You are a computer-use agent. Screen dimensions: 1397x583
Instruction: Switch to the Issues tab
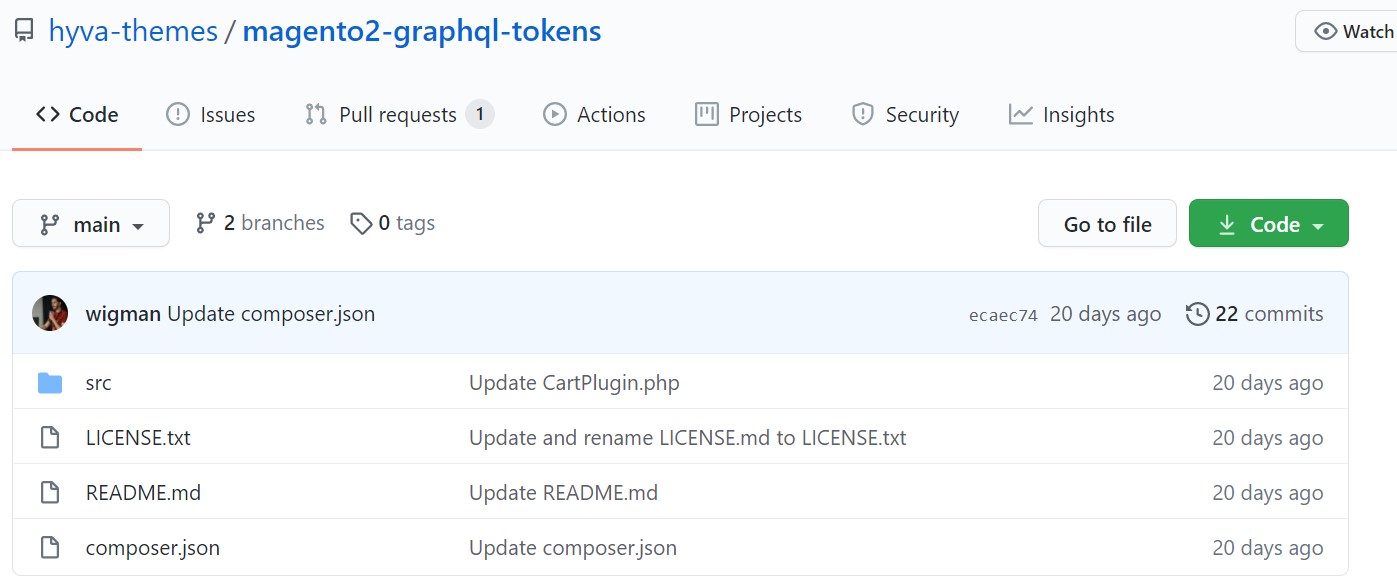pyautogui.click(x=210, y=115)
